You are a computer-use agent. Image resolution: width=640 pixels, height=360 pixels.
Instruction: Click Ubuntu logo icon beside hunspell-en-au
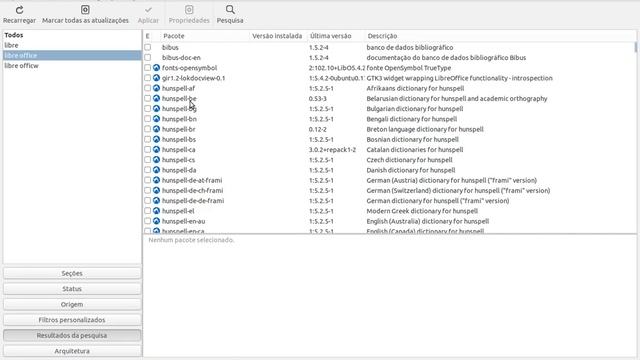point(156,221)
